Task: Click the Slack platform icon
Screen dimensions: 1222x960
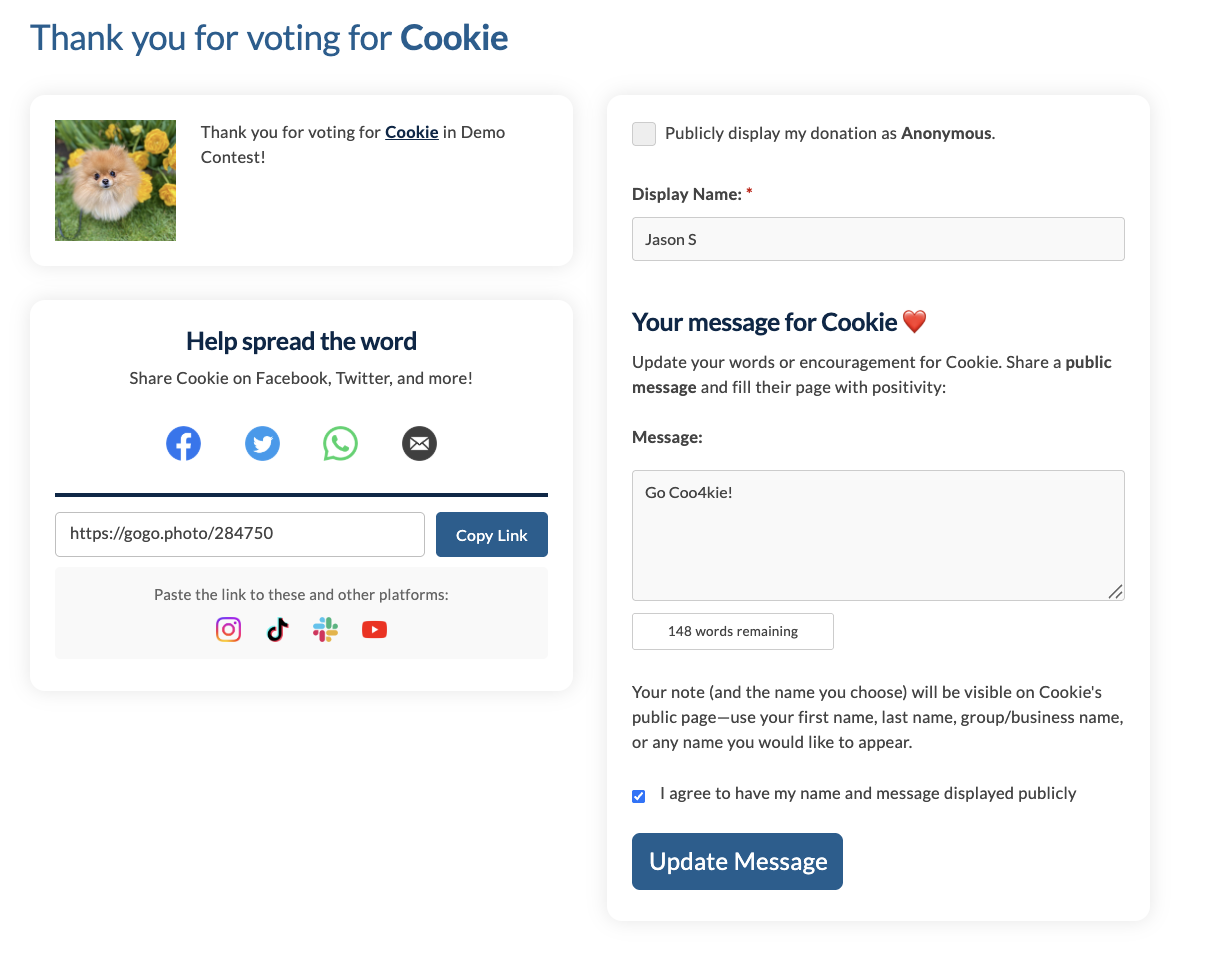Action: point(325,629)
